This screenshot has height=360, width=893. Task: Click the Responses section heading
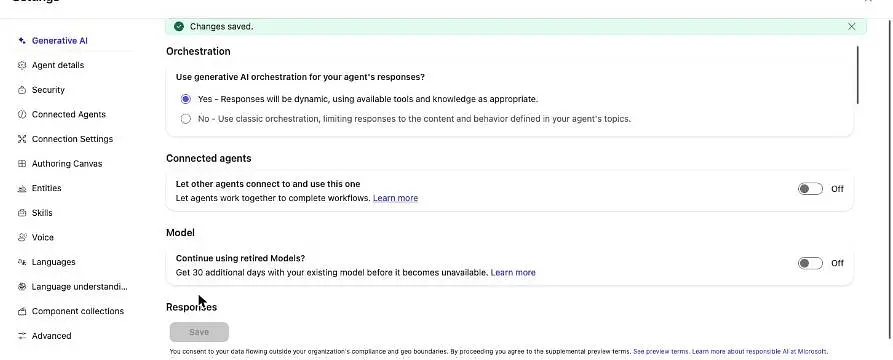pyautogui.click(x=191, y=307)
